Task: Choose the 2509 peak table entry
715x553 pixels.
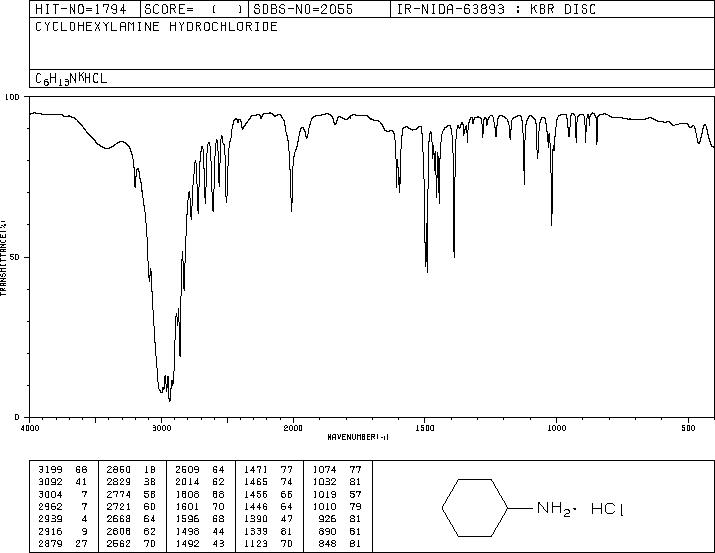Action: point(200,470)
